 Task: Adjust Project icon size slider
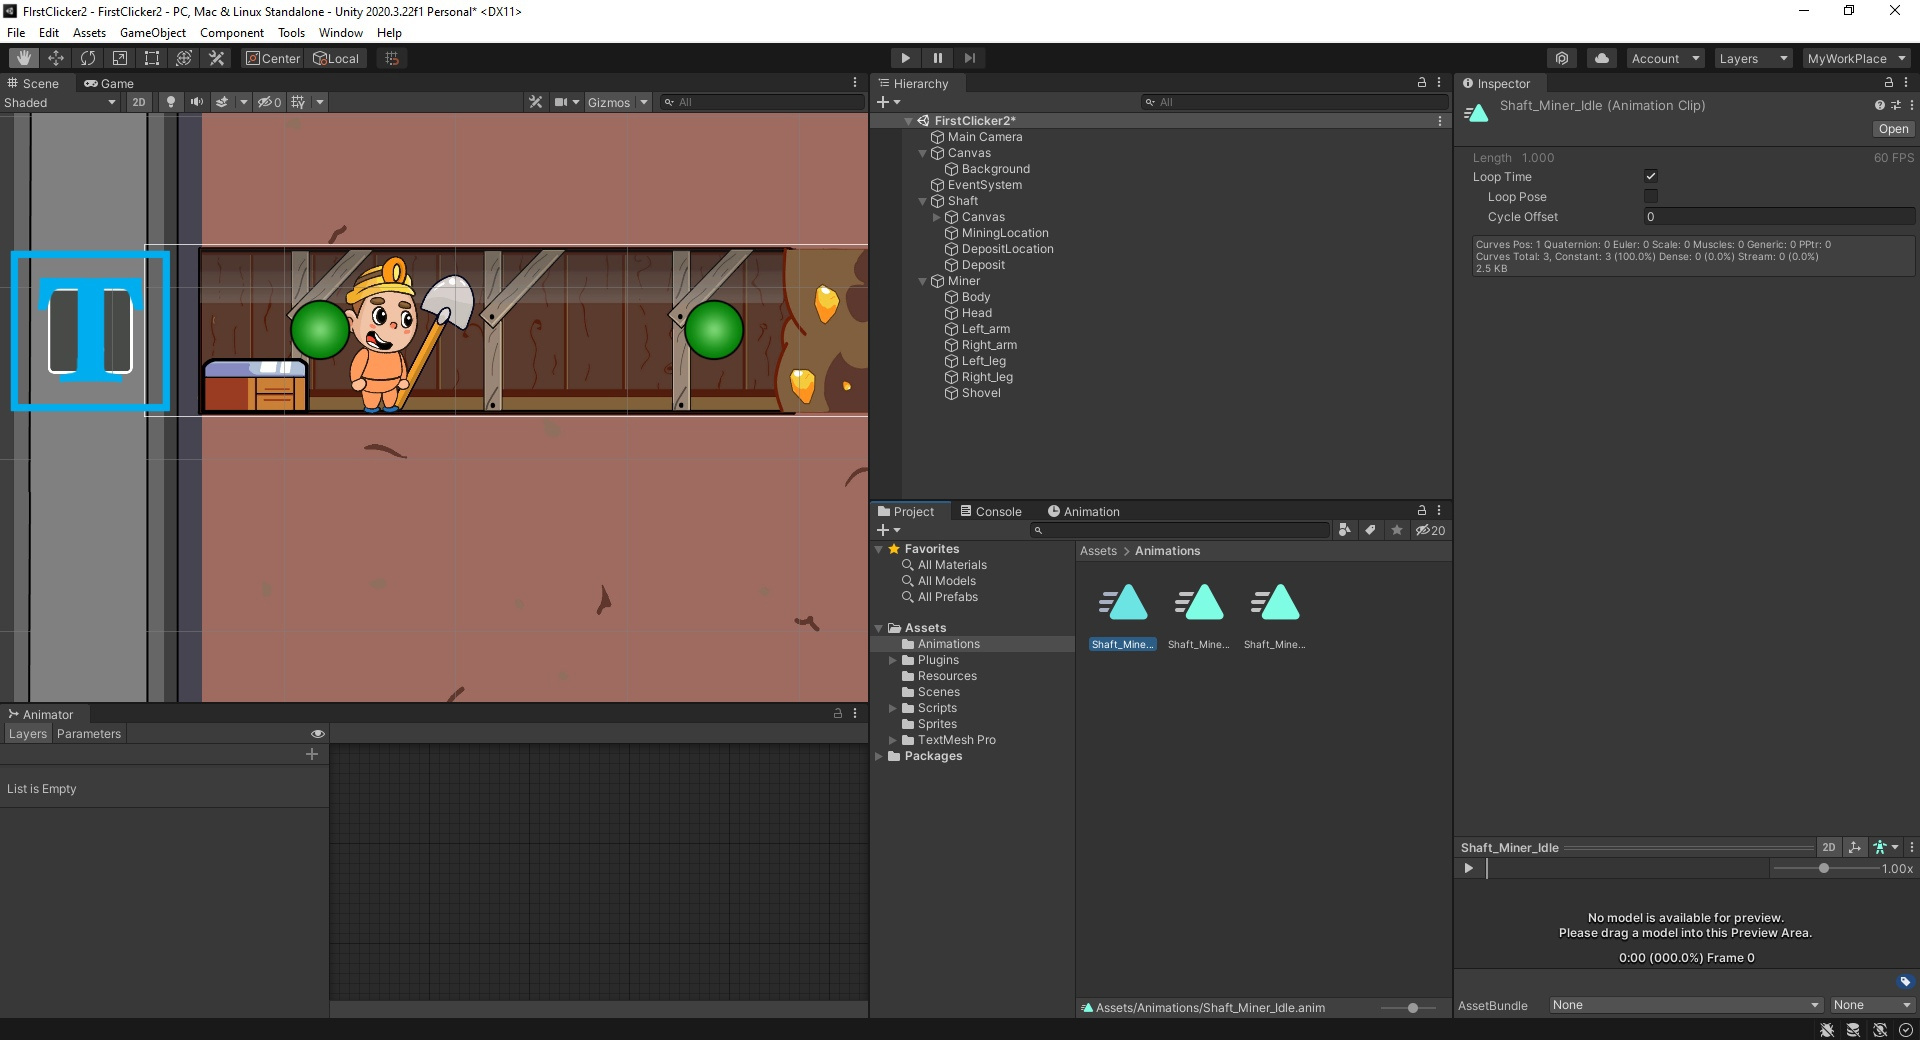(x=1412, y=1007)
